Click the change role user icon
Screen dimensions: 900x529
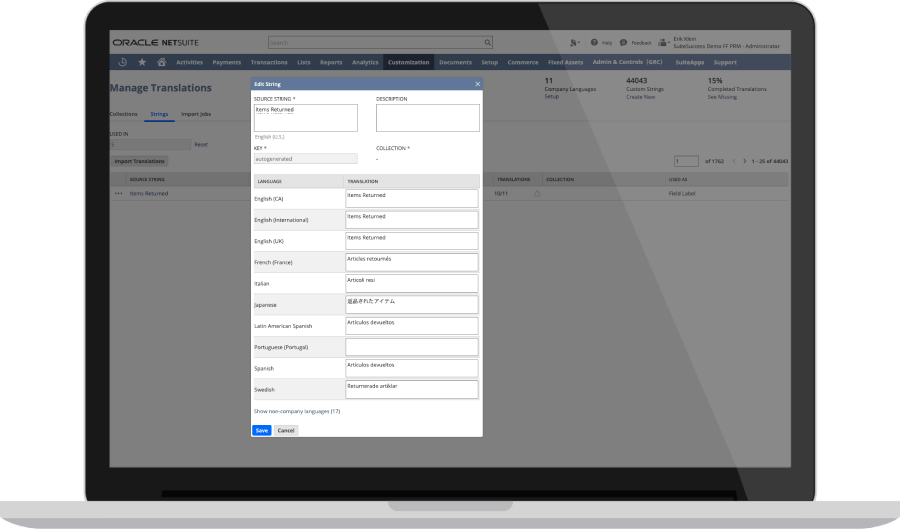coord(664,43)
